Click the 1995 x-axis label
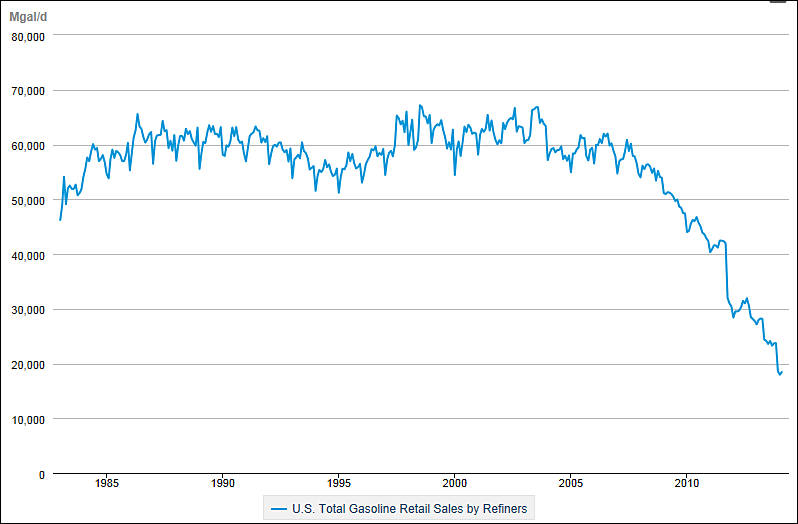The height and width of the screenshot is (524, 798). pyautogui.click(x=339, y=483)
